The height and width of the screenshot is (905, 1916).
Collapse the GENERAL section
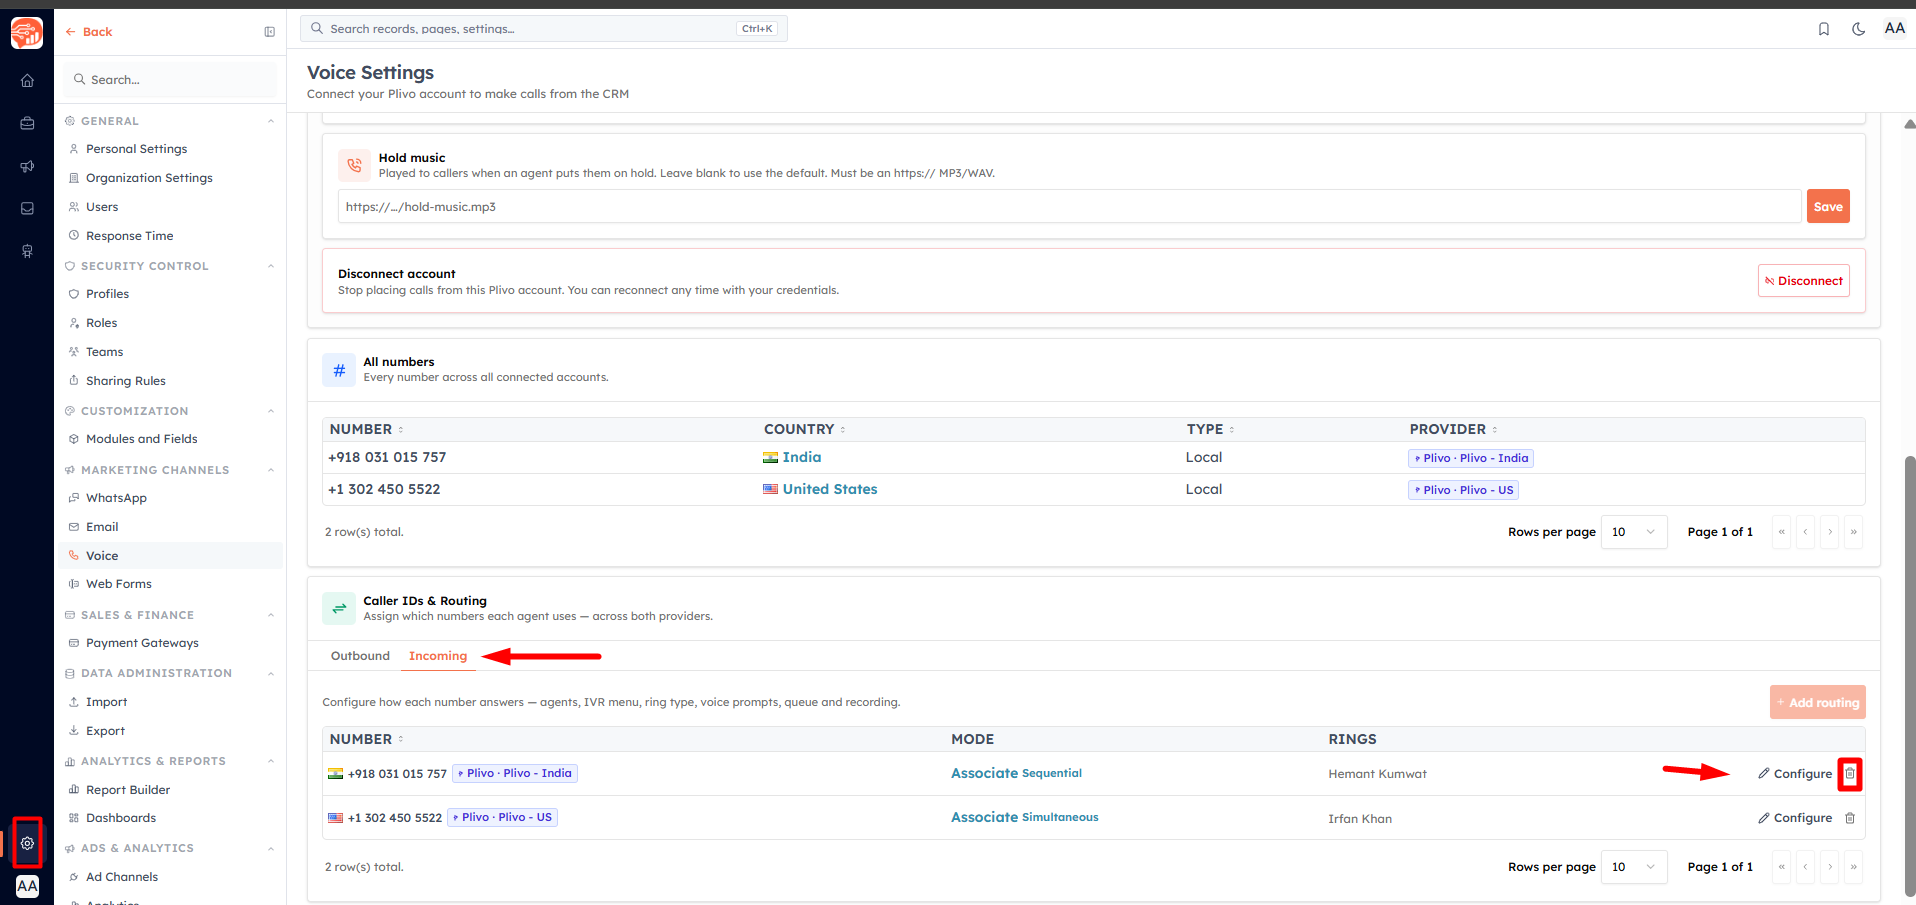(x=271, y=121)
